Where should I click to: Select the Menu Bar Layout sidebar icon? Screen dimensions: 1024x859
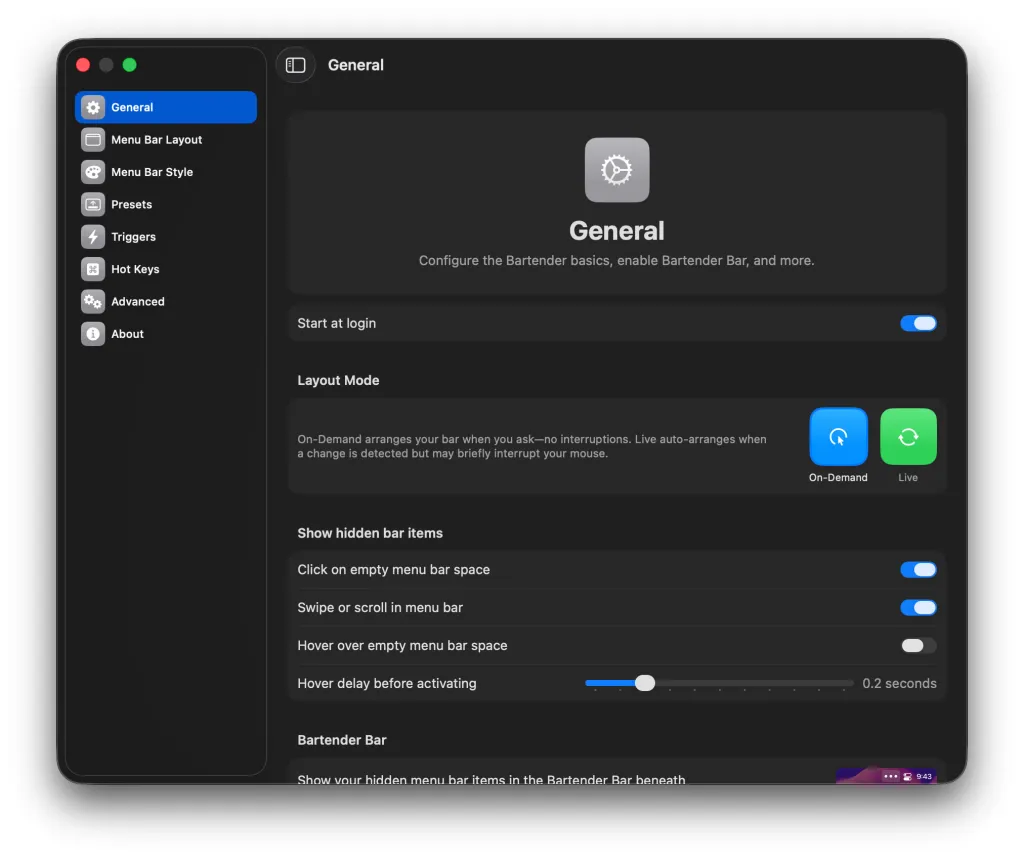coord(94,139)
